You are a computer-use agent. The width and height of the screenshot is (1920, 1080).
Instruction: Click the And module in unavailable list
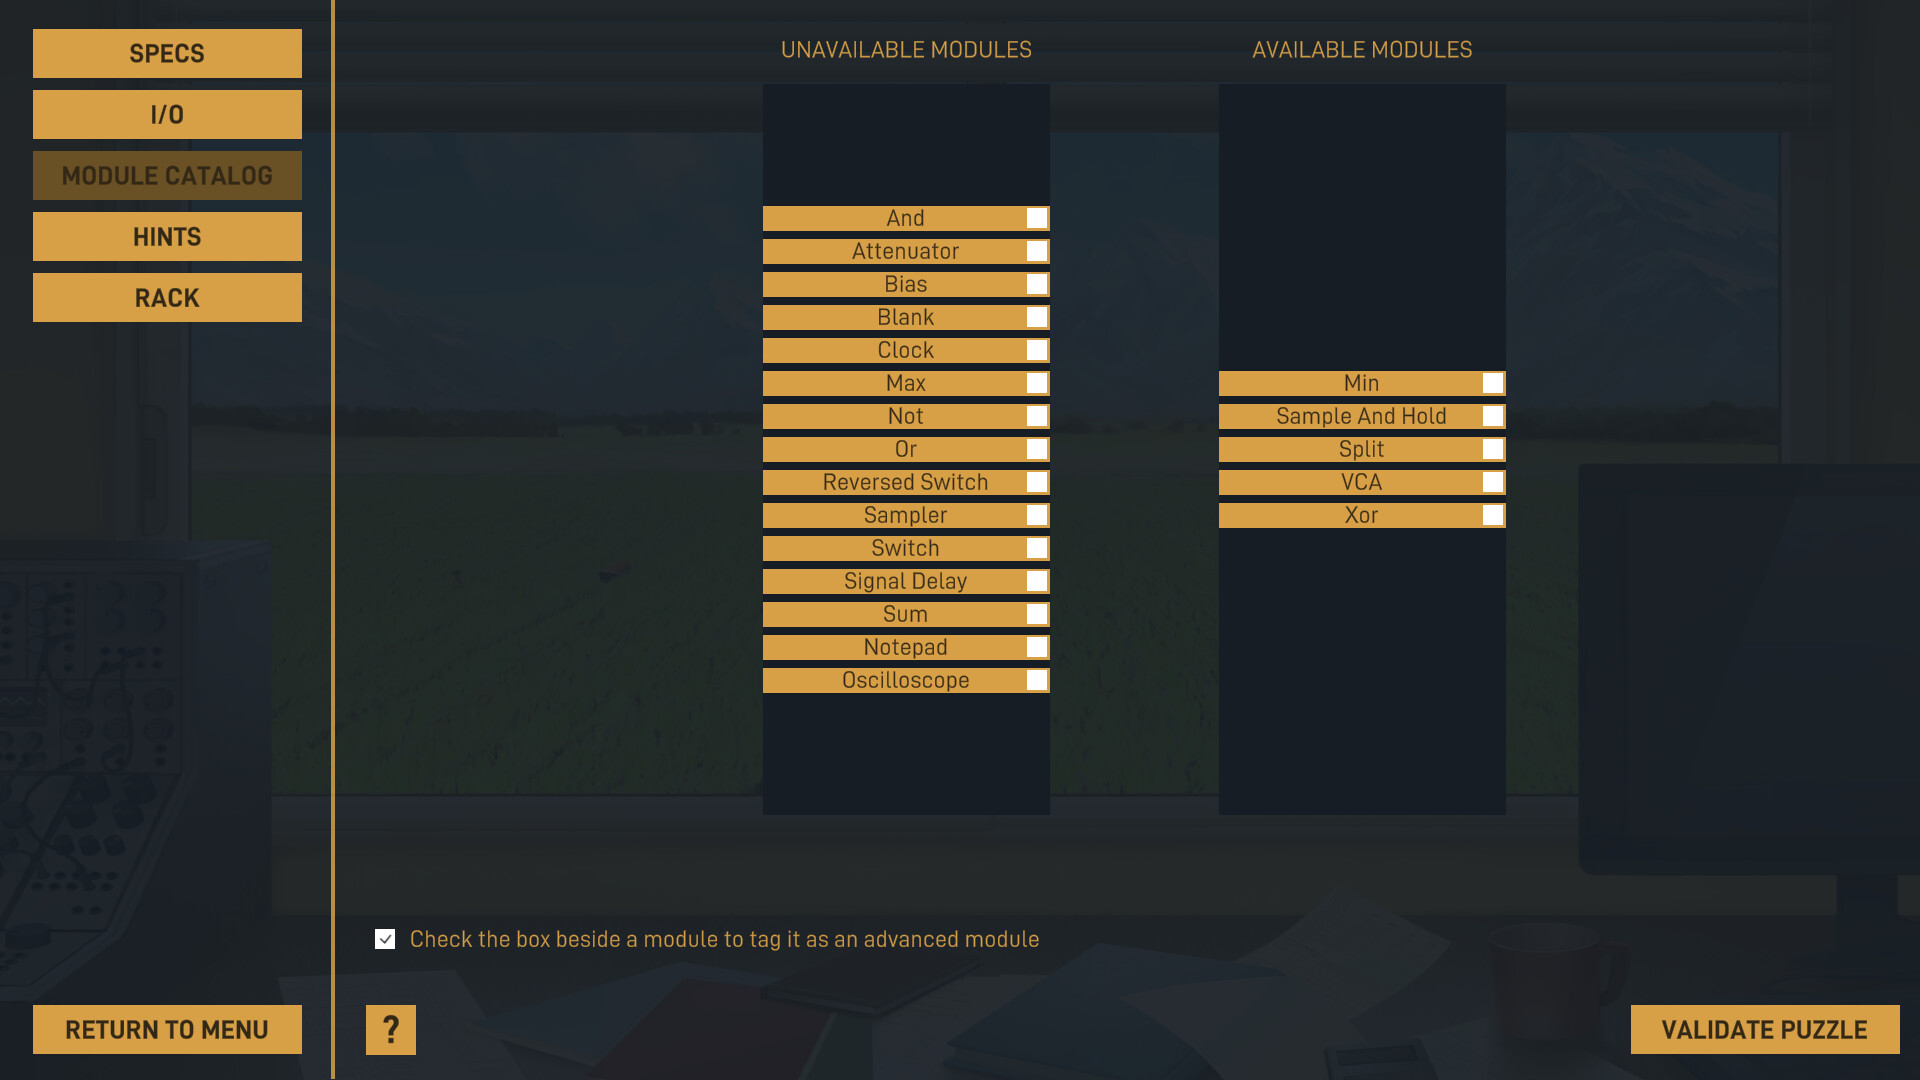tap(906, 218)
